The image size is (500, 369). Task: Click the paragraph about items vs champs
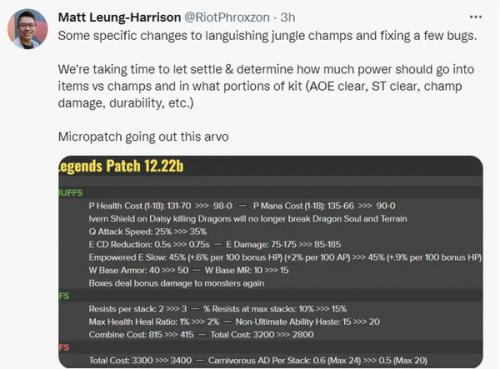tap(266, 86)
